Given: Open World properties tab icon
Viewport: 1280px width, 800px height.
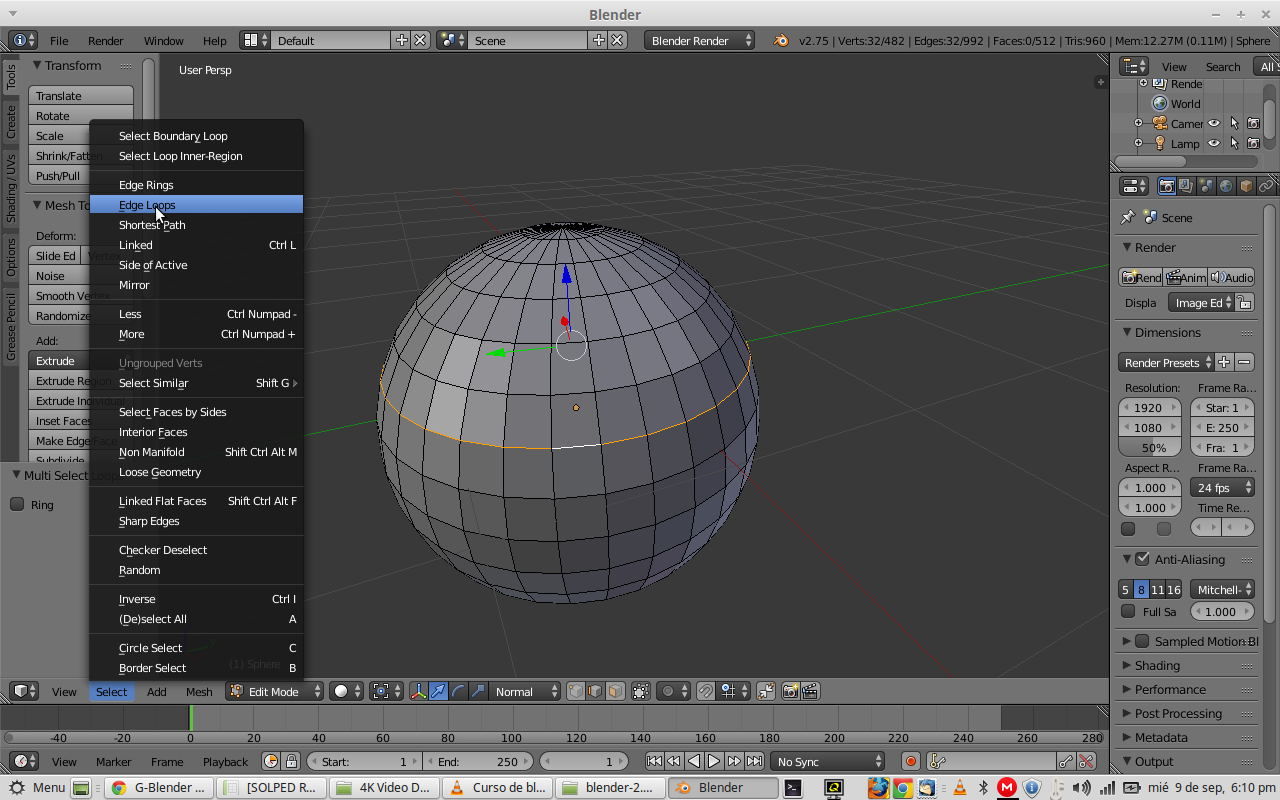Looking at the screenshot, I should 1226,186.
